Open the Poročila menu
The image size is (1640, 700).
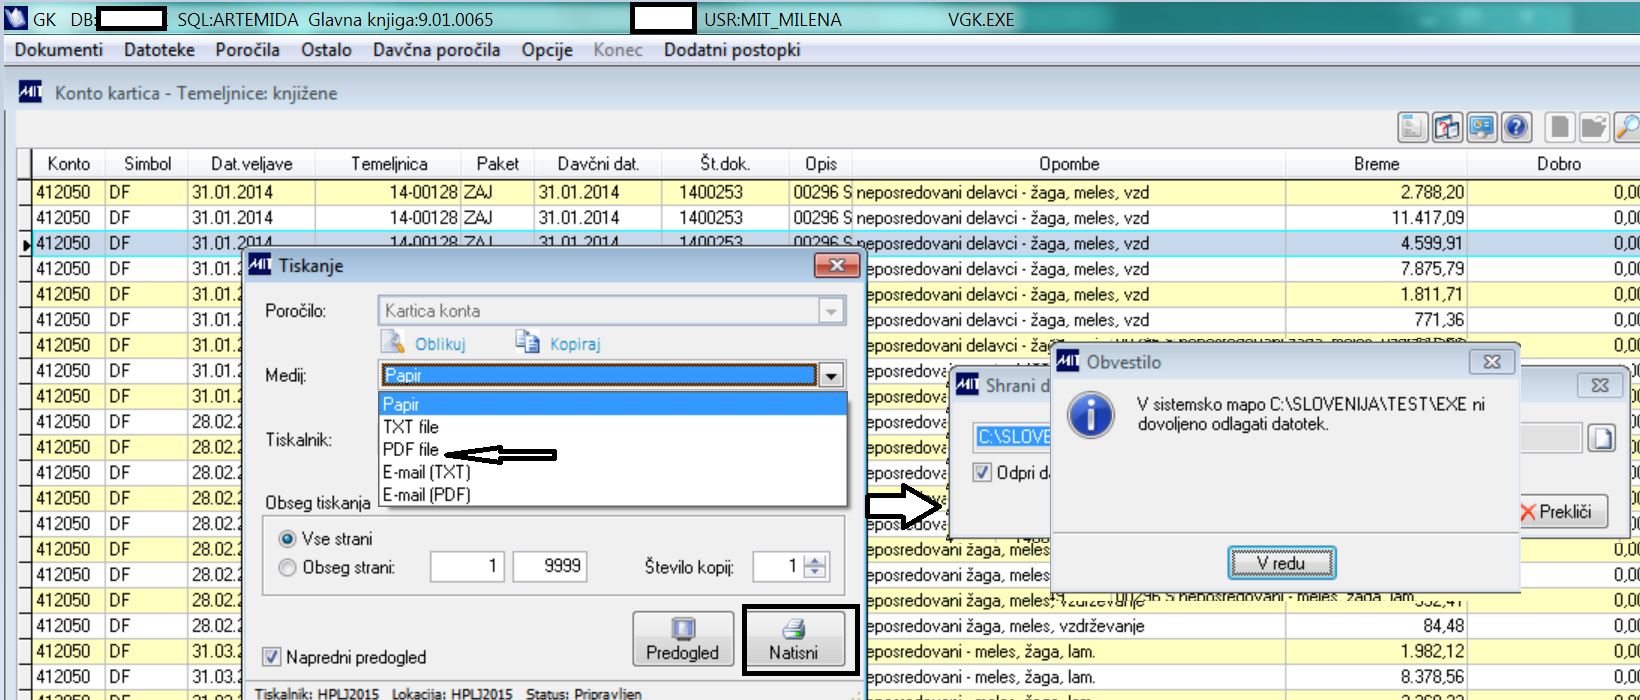[247, 50]
